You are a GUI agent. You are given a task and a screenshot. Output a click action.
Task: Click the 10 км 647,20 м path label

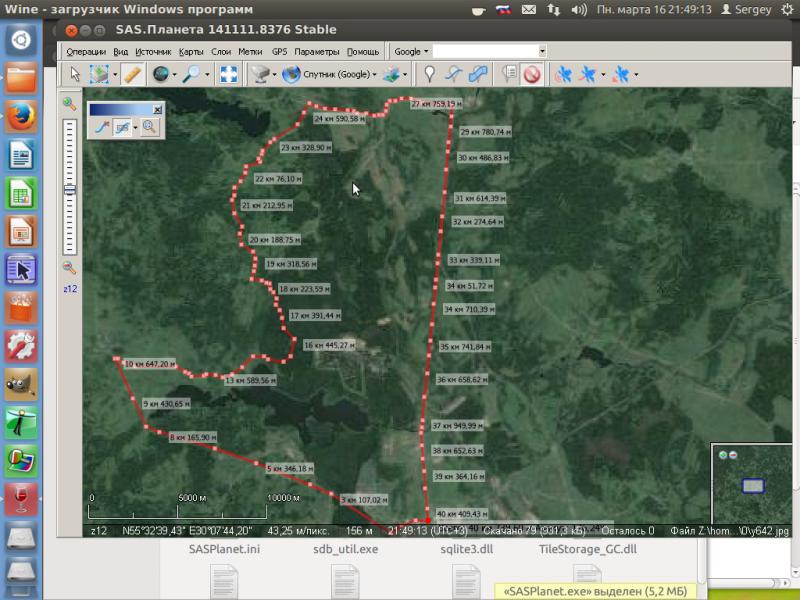tap(150, 364)
